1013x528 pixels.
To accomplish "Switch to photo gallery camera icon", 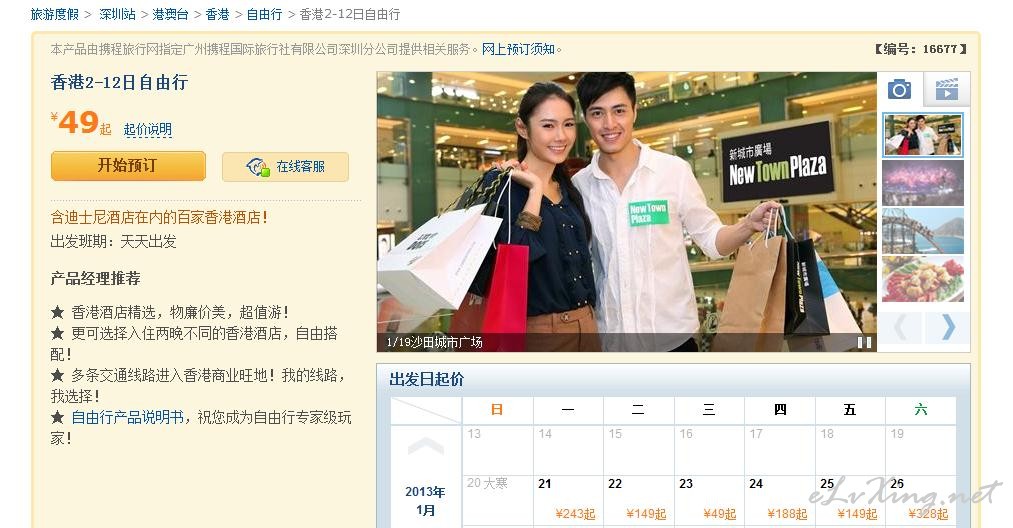I will pos(899,89).
